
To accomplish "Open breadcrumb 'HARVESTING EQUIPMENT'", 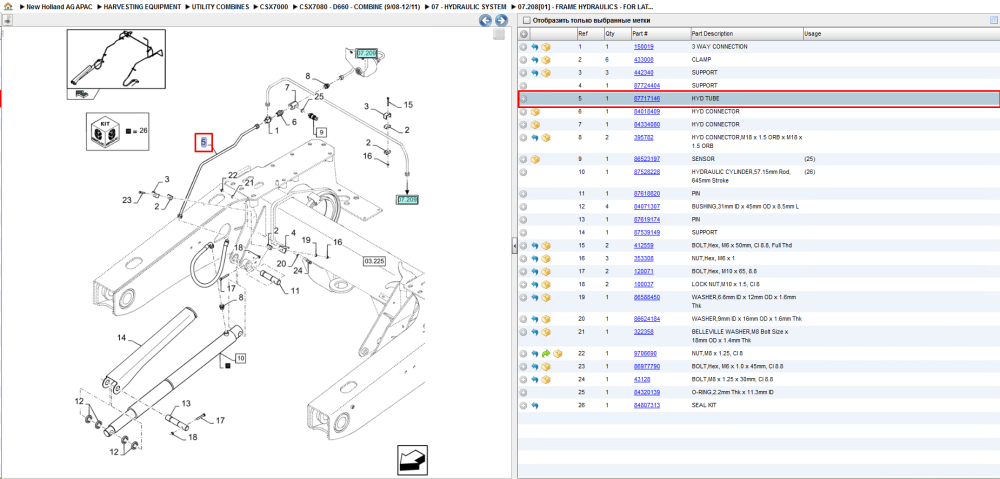I will coord(143,6).
